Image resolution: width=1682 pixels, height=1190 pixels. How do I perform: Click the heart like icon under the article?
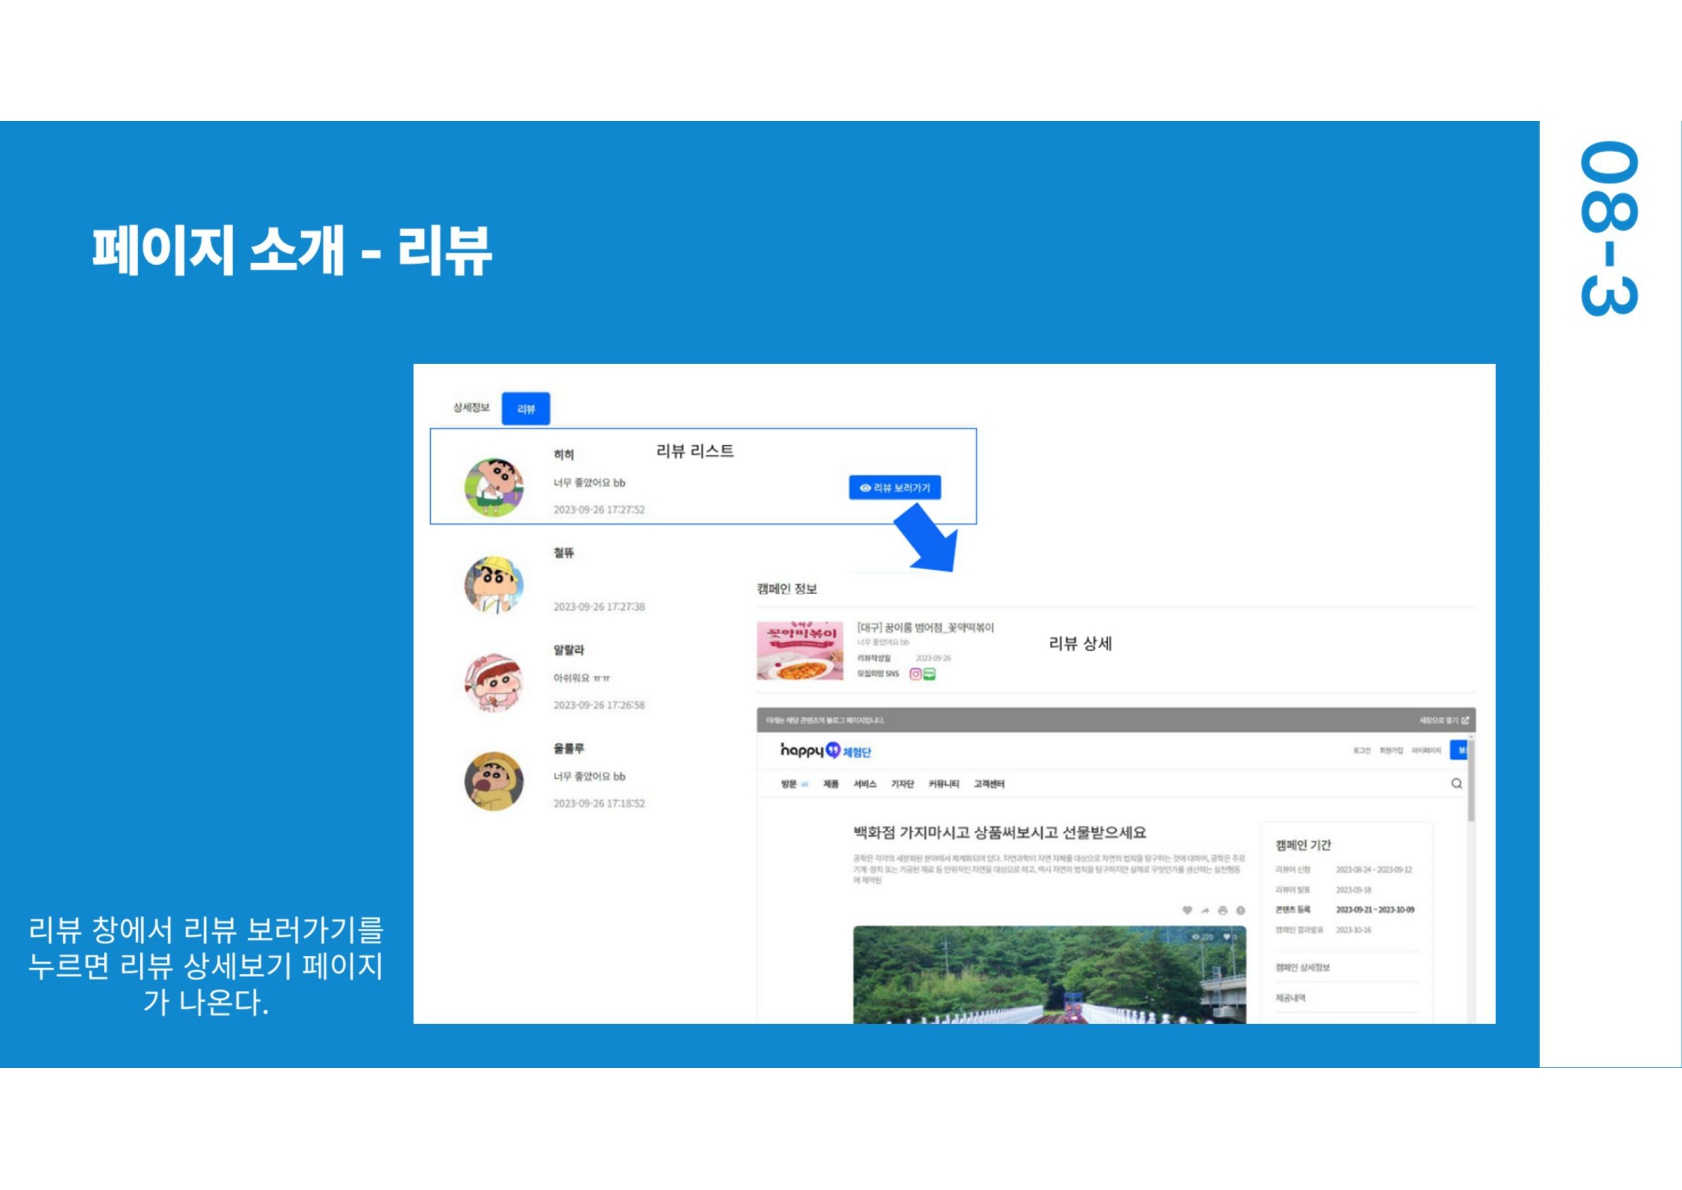click(x=1187, y=911)
